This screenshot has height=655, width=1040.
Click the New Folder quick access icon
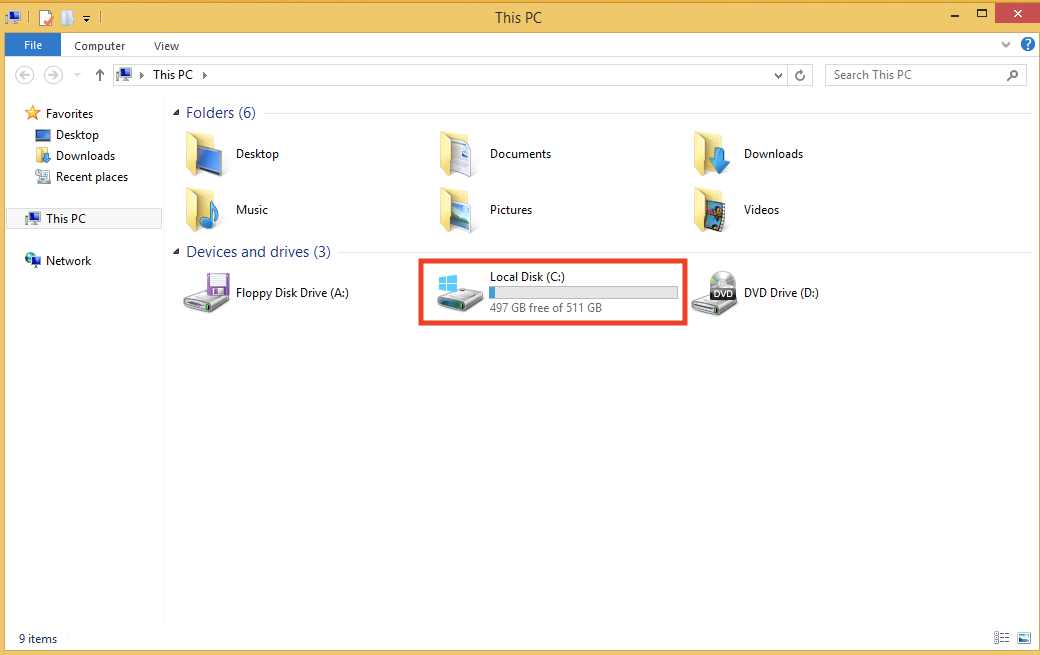coord(66,17)
